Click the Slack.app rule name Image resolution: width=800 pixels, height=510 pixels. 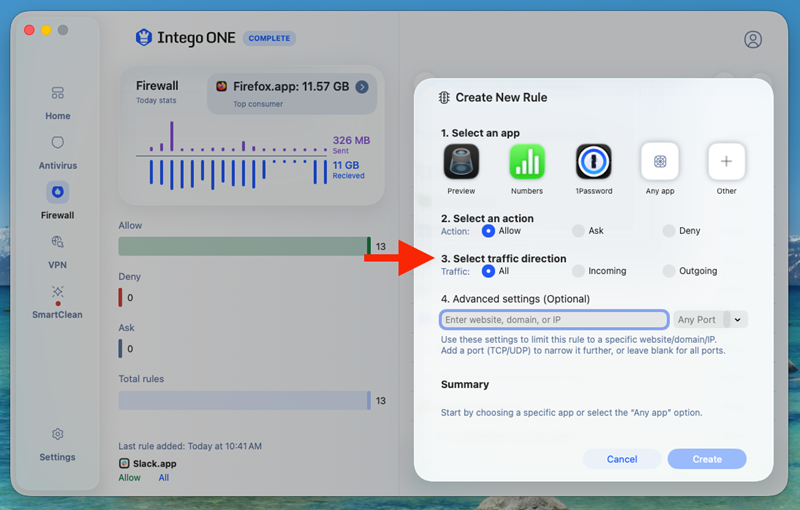click(155, 464)
